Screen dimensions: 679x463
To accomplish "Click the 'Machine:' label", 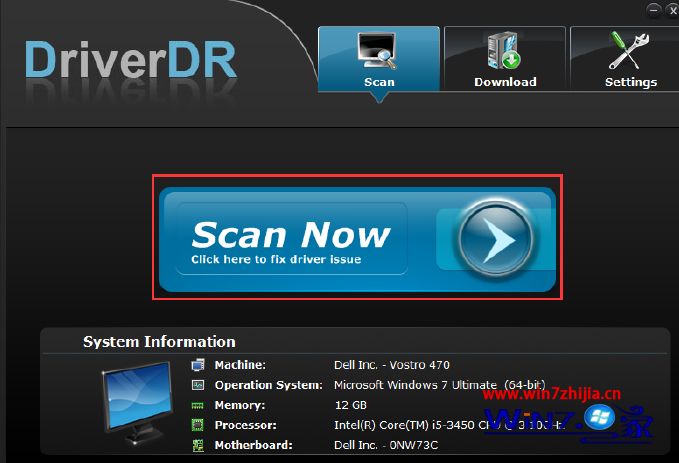I will pos(240,365).
